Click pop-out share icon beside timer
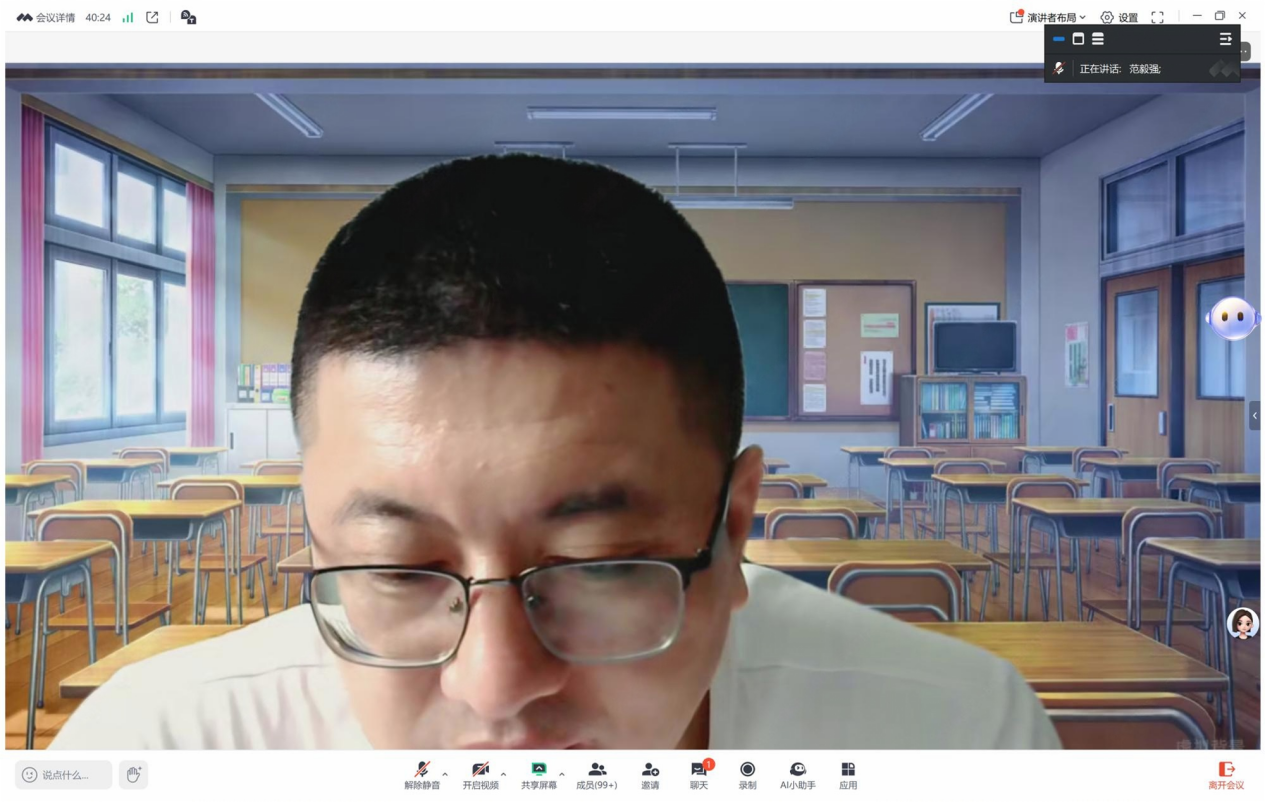This screenshot has width=1265, height=802. click(152, 17)
